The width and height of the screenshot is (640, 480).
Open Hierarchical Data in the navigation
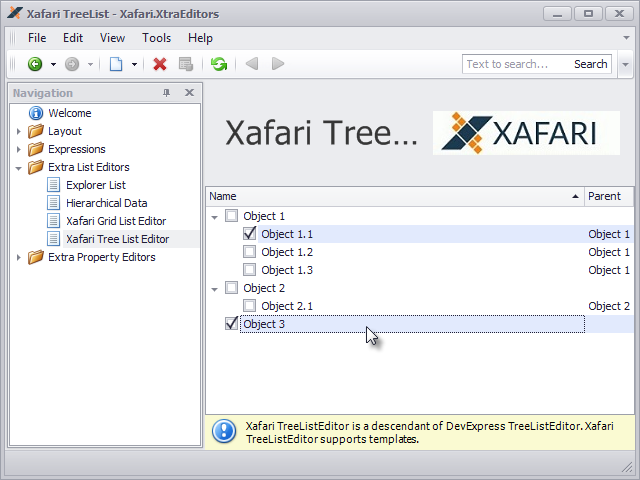pos(107,203)
